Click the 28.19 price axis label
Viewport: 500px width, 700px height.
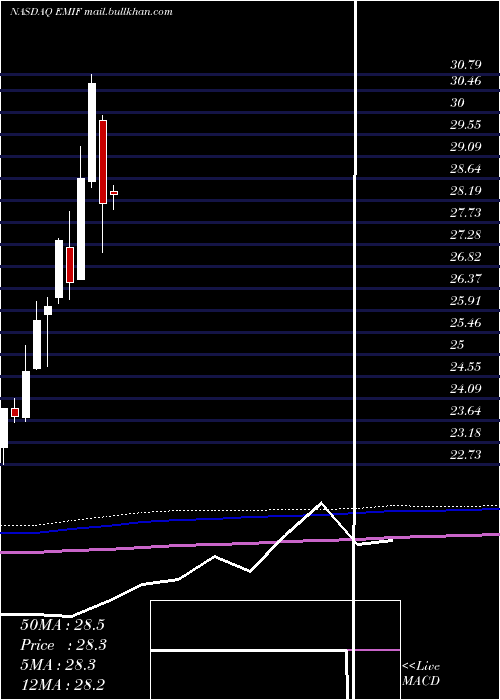pos(466,191)
